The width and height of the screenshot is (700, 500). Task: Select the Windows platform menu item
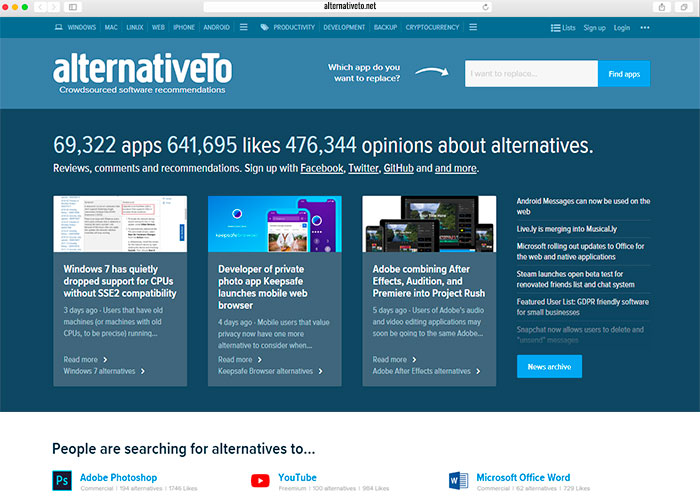82,27
